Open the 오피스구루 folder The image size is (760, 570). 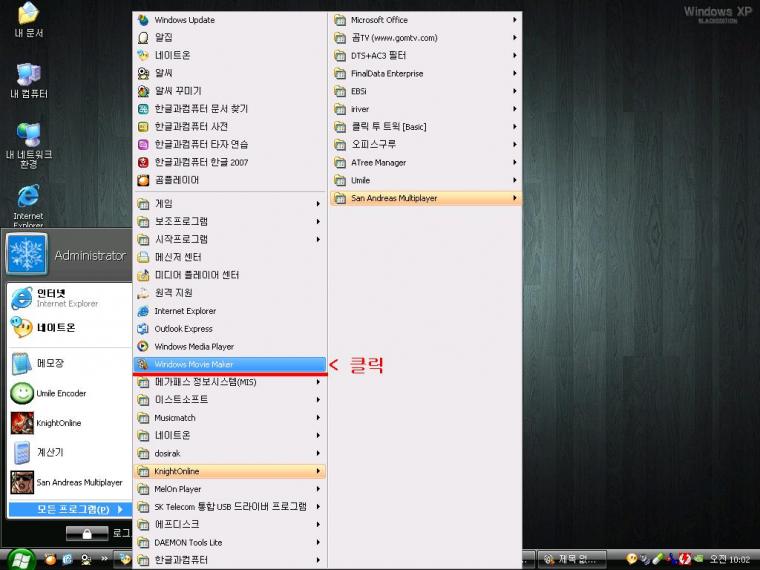point(426,145)
